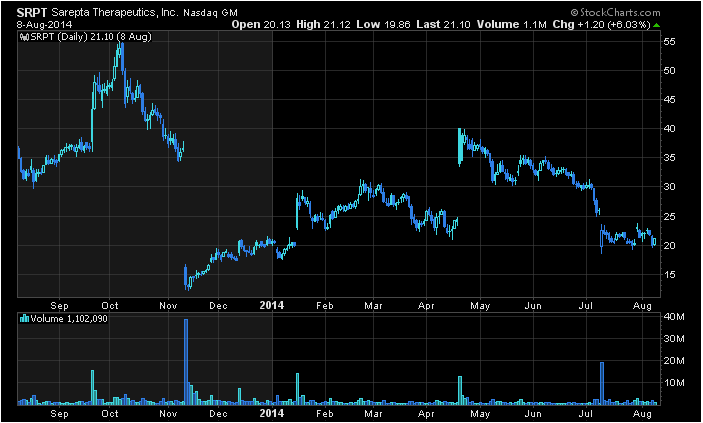This screenshot has width=703, height=423.
Task: Click the 8-Aug-2014 date in the header
Action: [44, 24]
